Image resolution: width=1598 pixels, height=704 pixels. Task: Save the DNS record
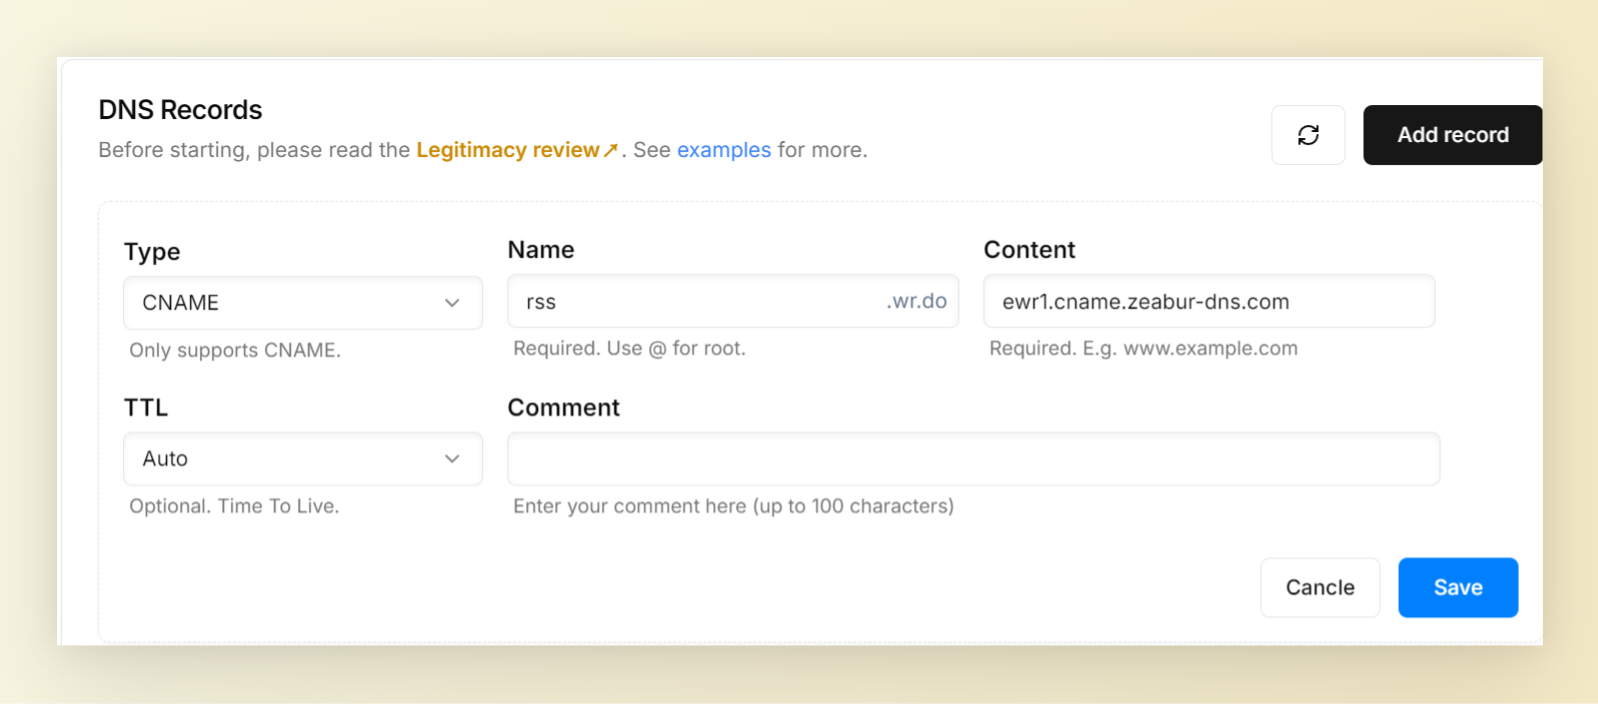[x=1457, y=588]
